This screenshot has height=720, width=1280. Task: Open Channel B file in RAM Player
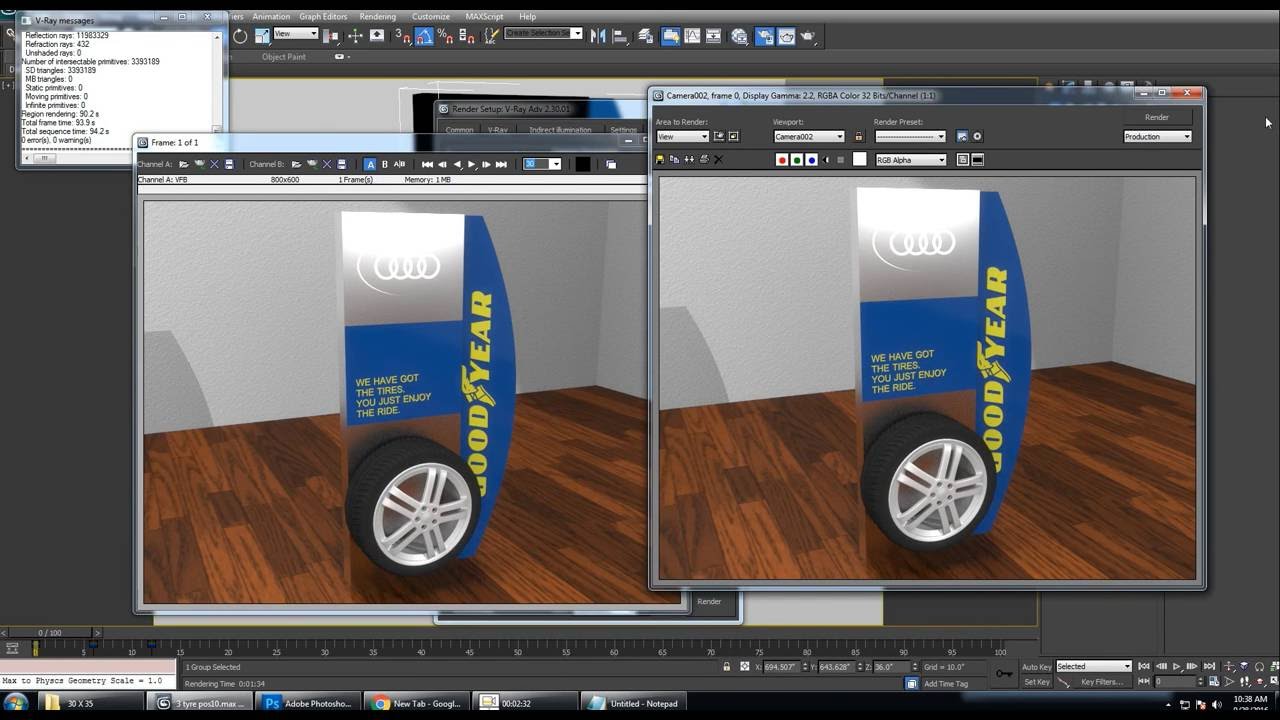pos(296,164)
